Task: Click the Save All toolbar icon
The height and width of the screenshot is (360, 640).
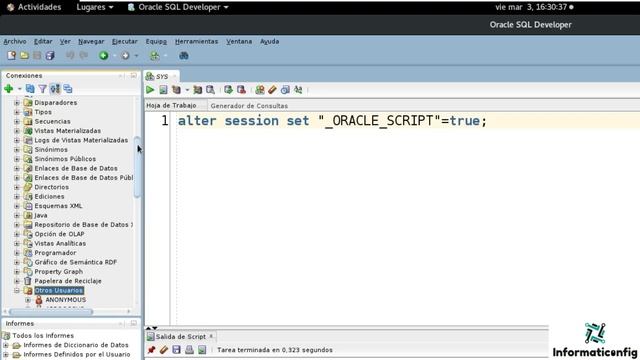Action: [x=50, y=56]
